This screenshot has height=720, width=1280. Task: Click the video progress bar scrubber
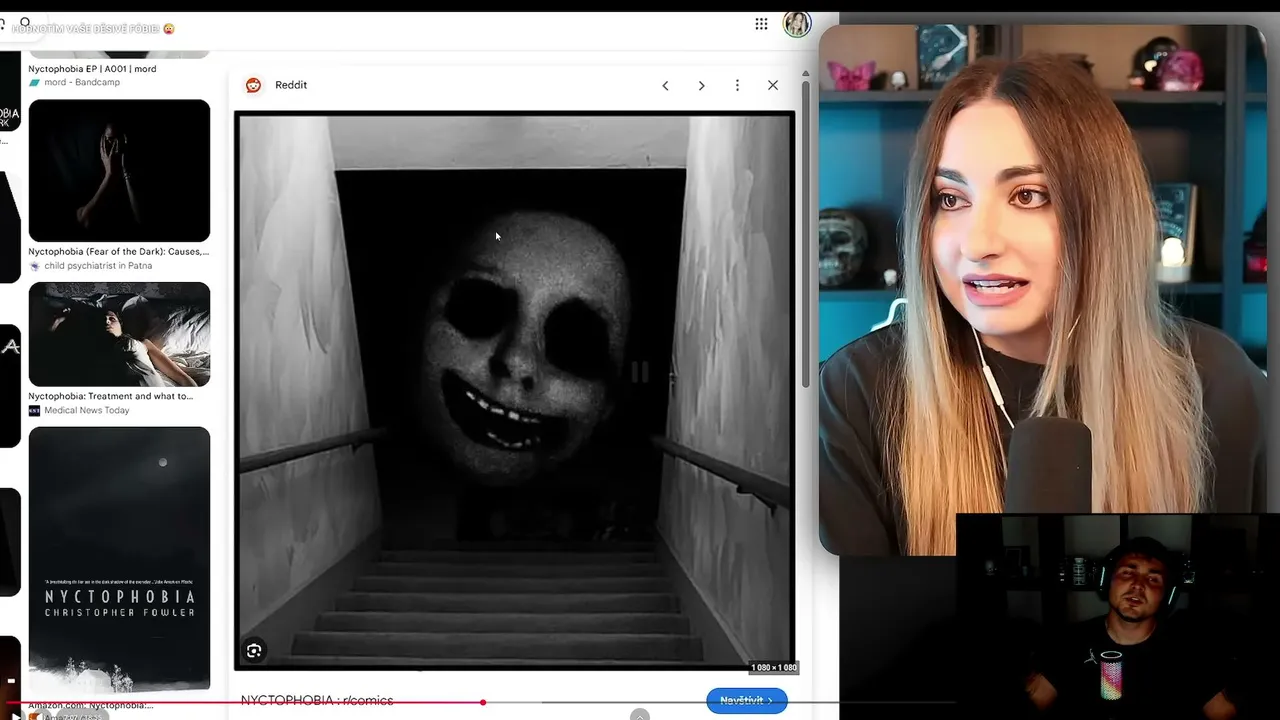pos(483,702)
